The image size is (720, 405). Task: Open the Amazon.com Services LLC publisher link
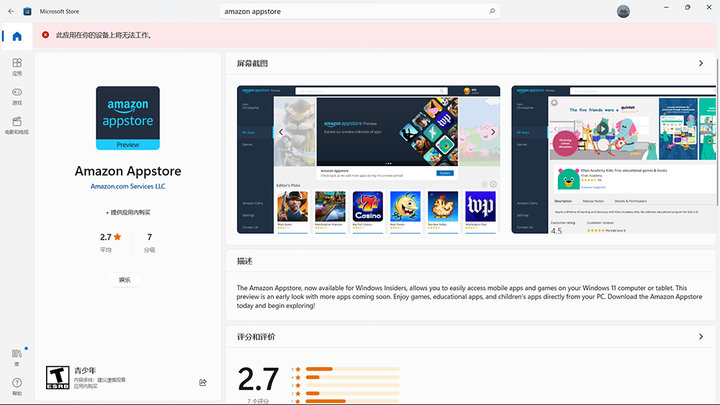(128, 186)
